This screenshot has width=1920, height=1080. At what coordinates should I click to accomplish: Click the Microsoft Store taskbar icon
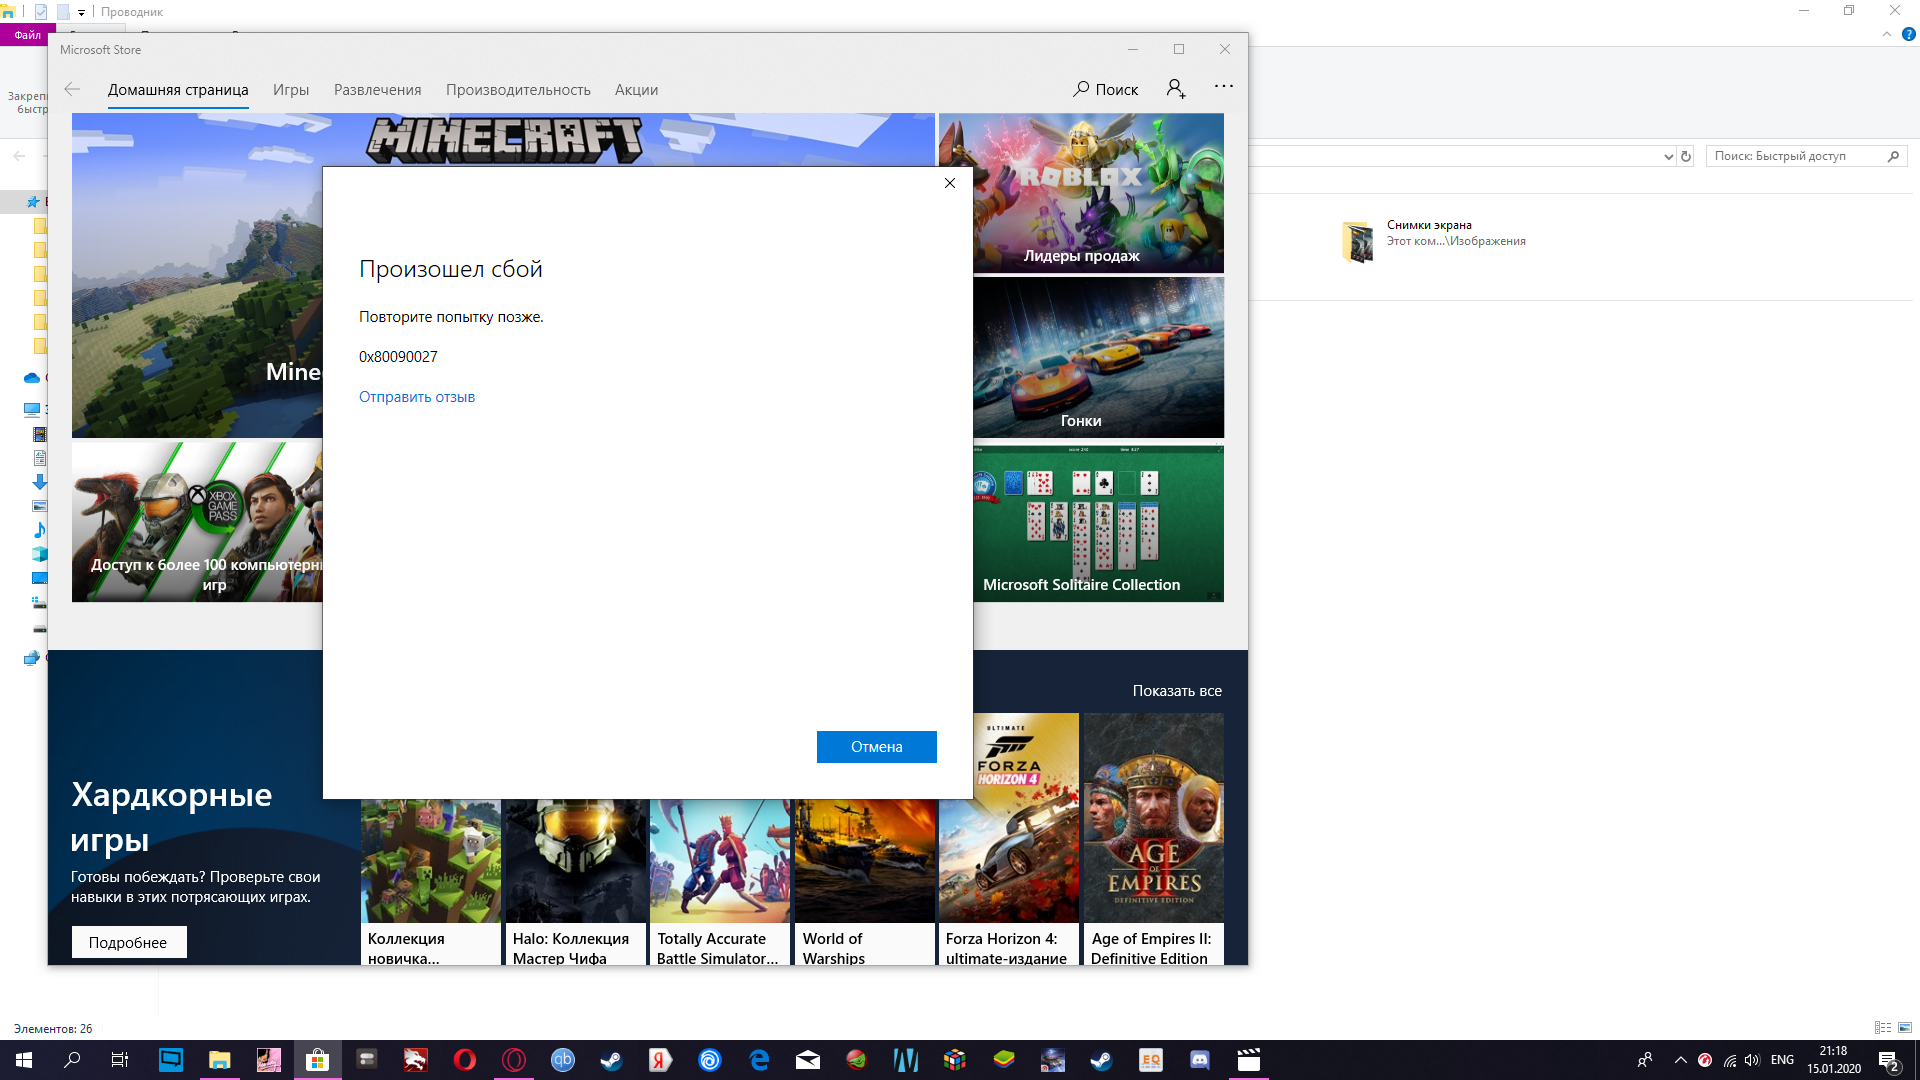(317, 1060)
